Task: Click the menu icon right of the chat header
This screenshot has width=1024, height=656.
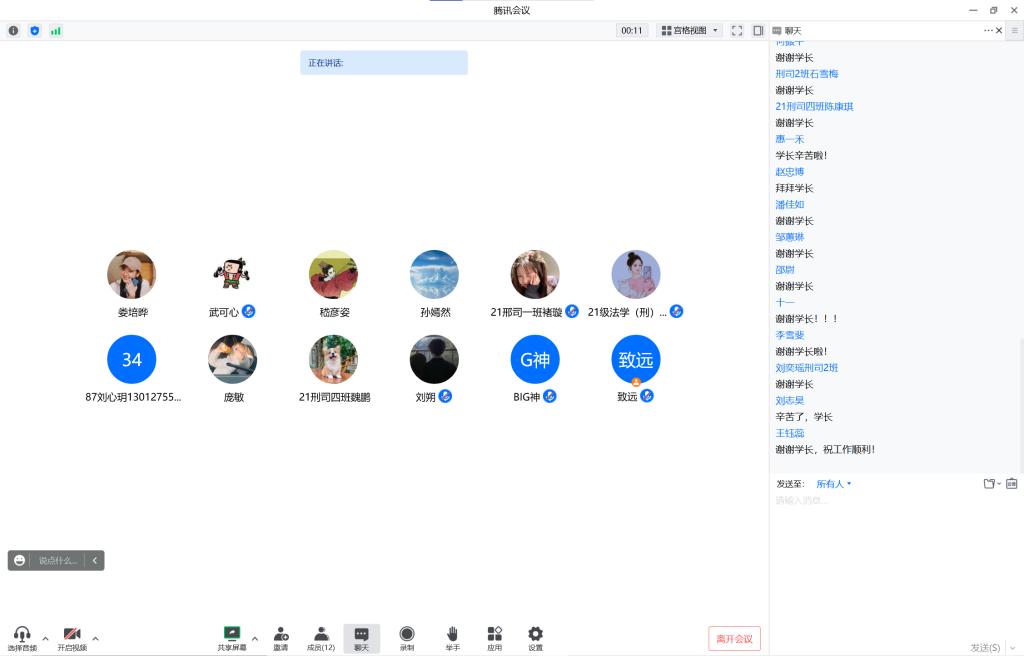Action: point(1015,31)
